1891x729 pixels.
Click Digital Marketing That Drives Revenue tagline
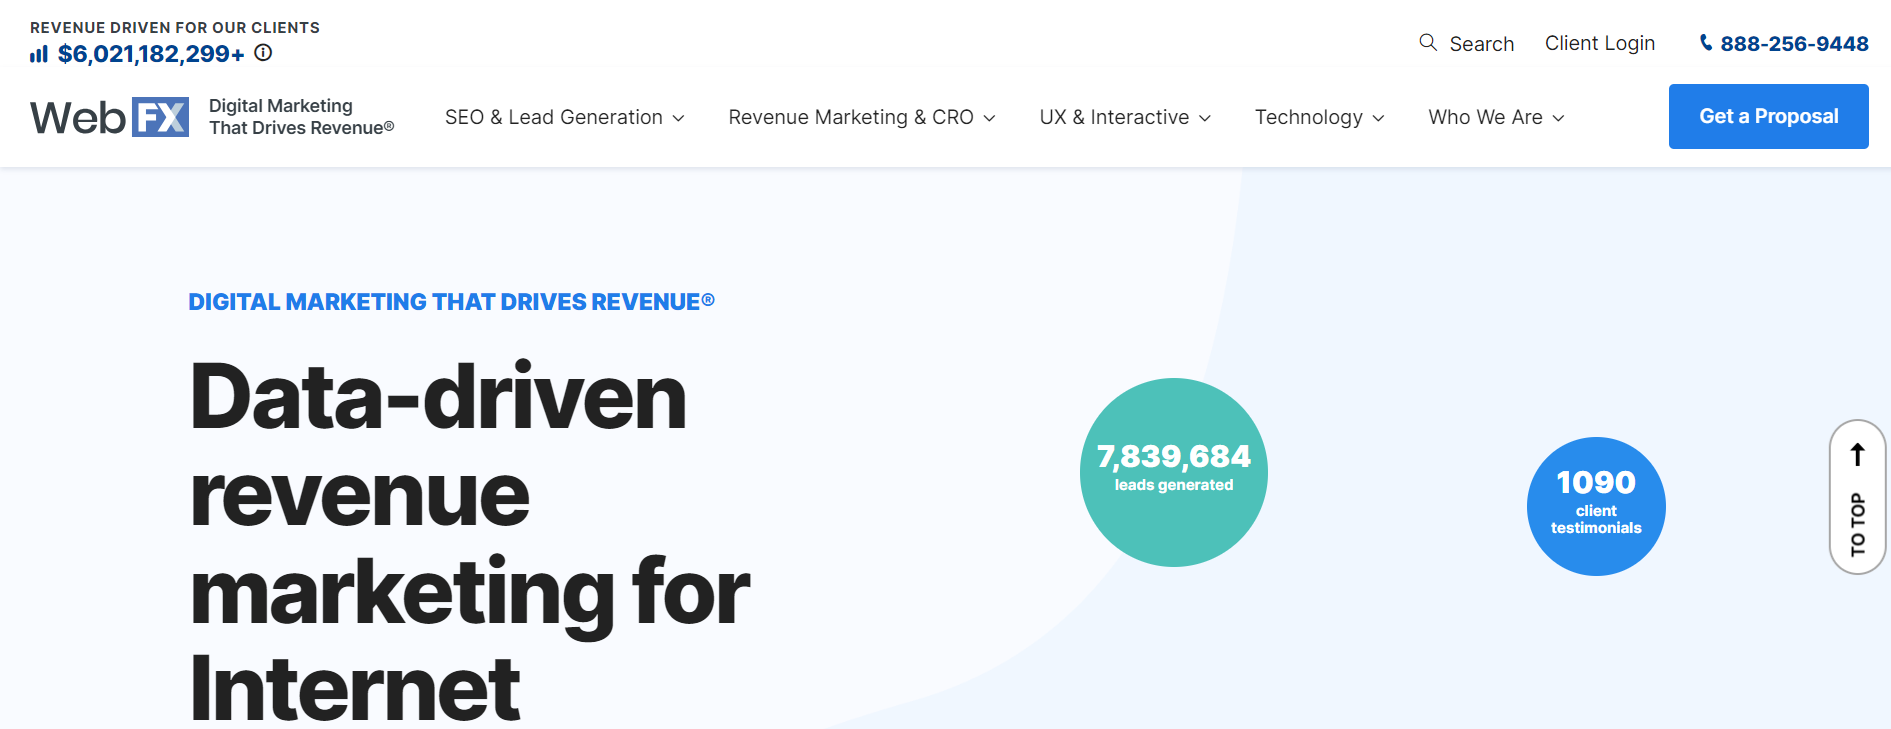tap(301, 117)
